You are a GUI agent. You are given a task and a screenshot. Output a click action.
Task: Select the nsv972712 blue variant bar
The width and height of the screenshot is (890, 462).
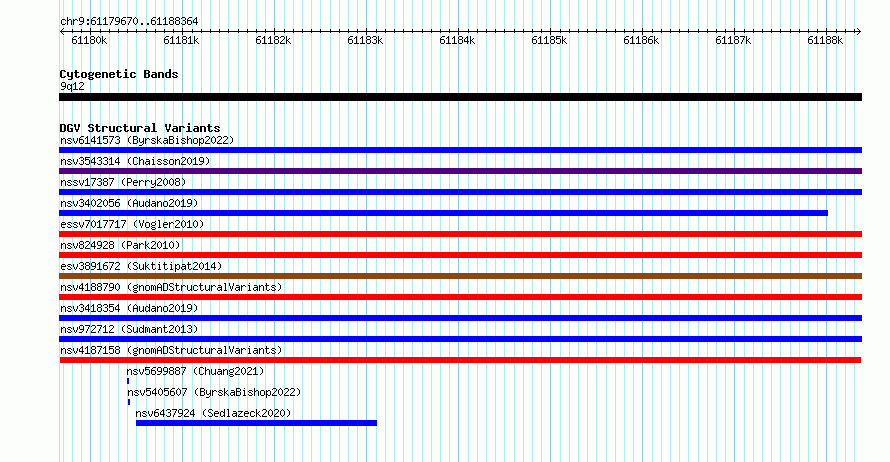pyautogui.click(x=460, y=339)
